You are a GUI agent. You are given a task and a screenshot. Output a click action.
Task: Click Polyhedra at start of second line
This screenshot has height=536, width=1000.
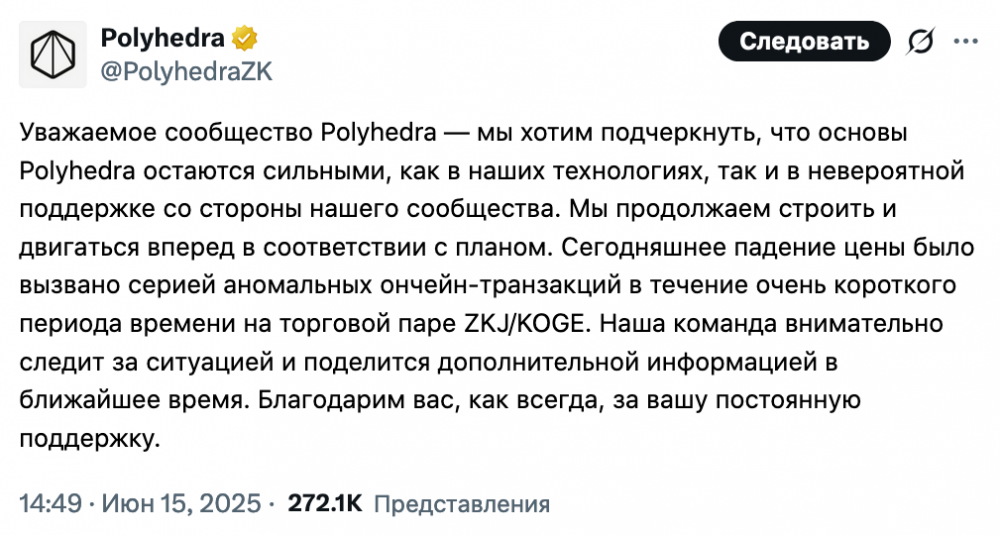pos(77,172)
